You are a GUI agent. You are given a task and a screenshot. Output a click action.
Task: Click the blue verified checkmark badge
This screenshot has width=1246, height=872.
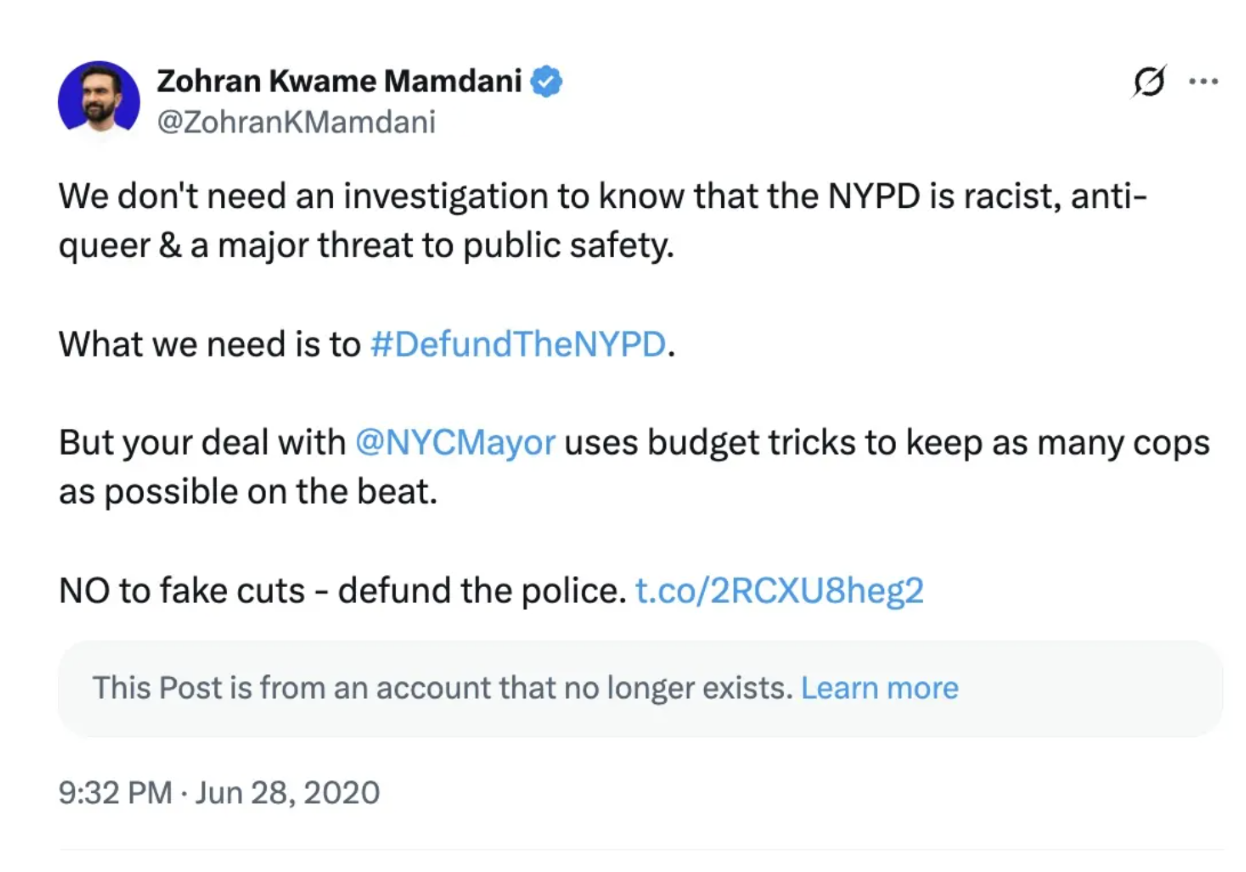point(546,82)
